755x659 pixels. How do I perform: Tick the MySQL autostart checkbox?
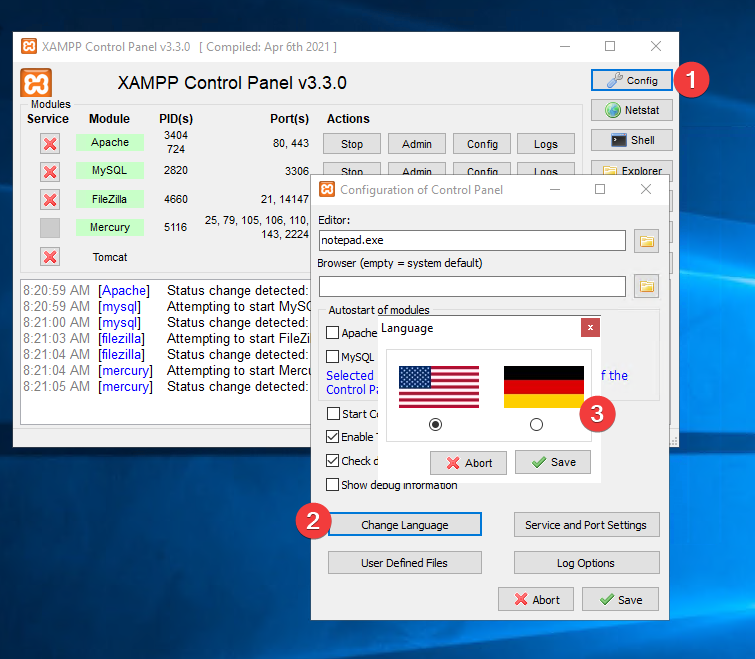pos(332,357)
